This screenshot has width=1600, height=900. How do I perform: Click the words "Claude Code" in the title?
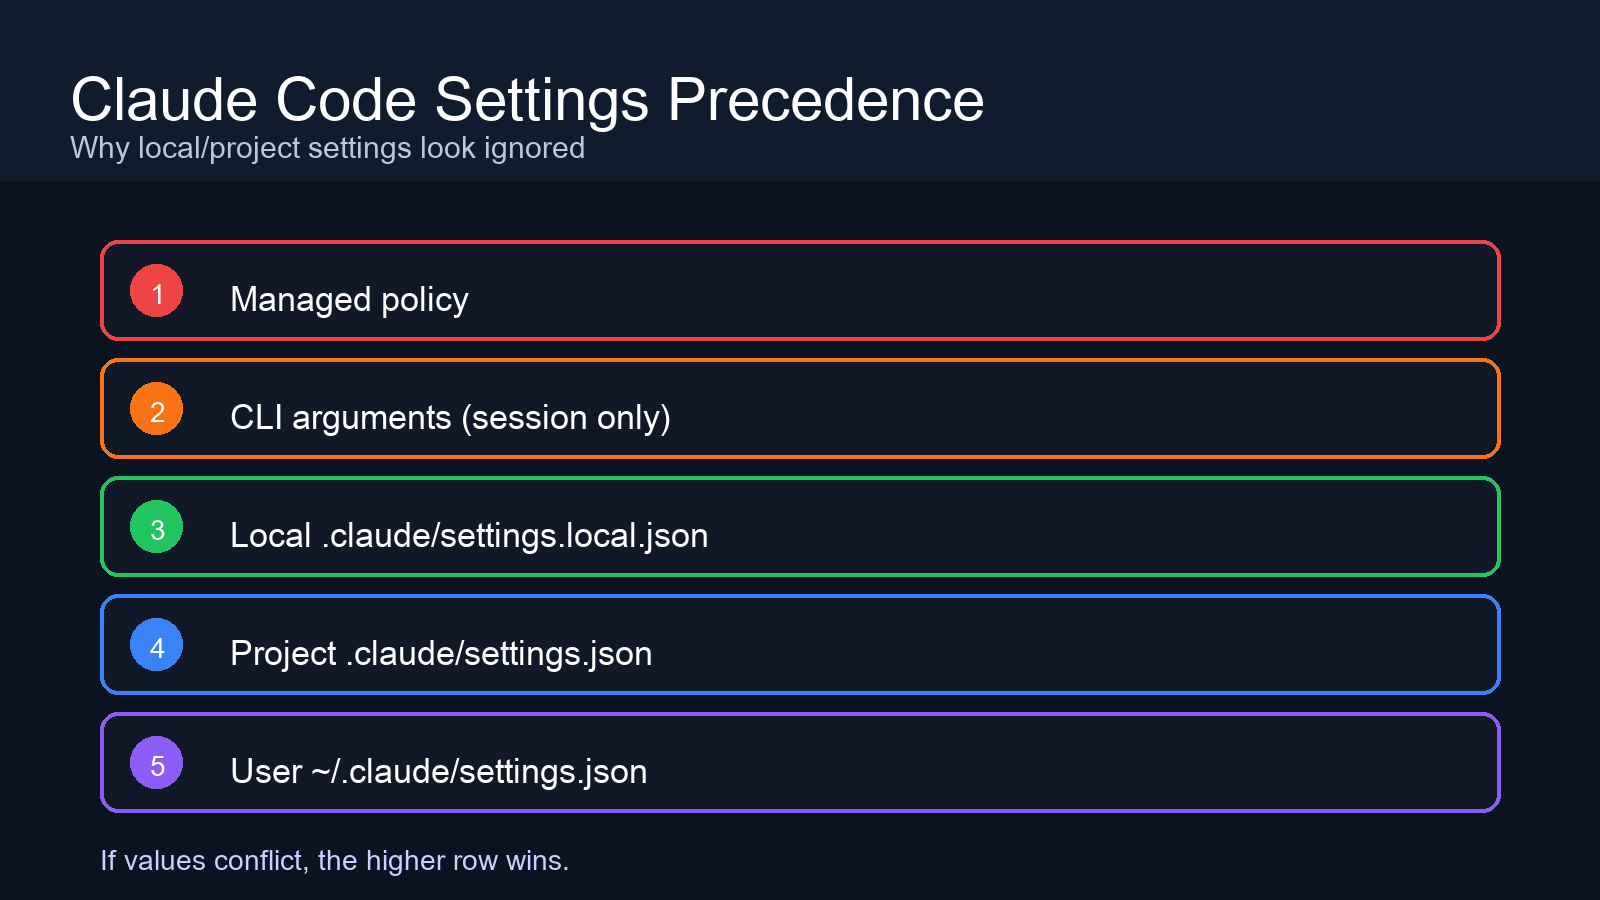point(243,100)
